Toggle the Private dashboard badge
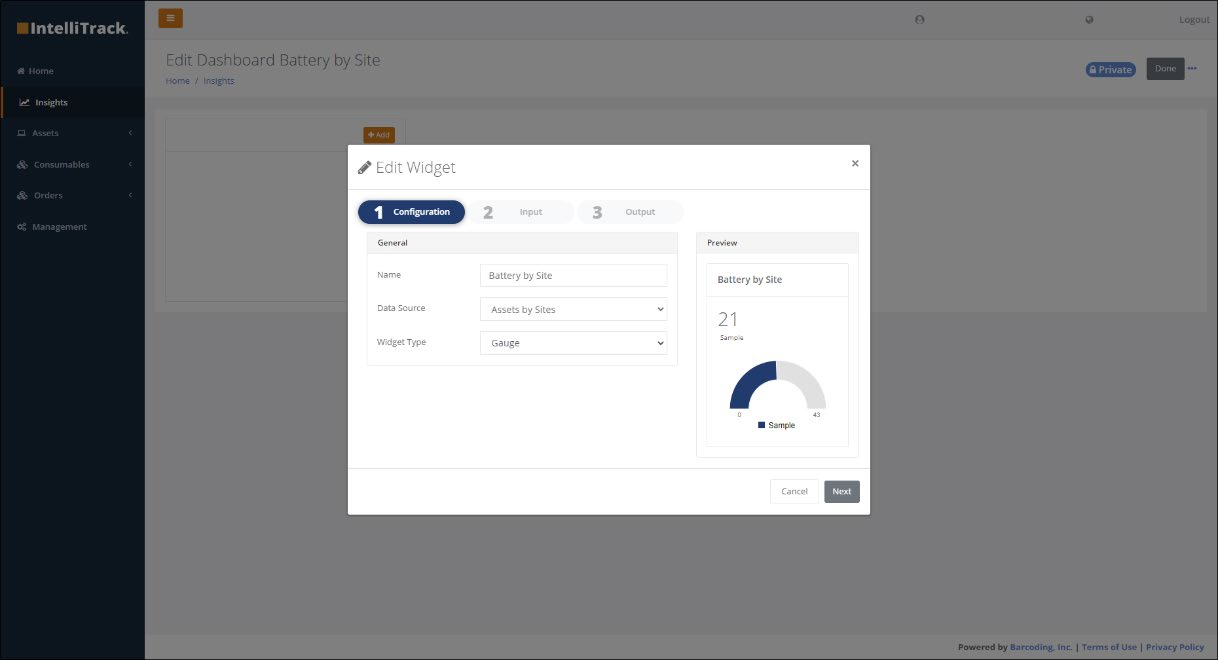 [x=1111, y=70]
